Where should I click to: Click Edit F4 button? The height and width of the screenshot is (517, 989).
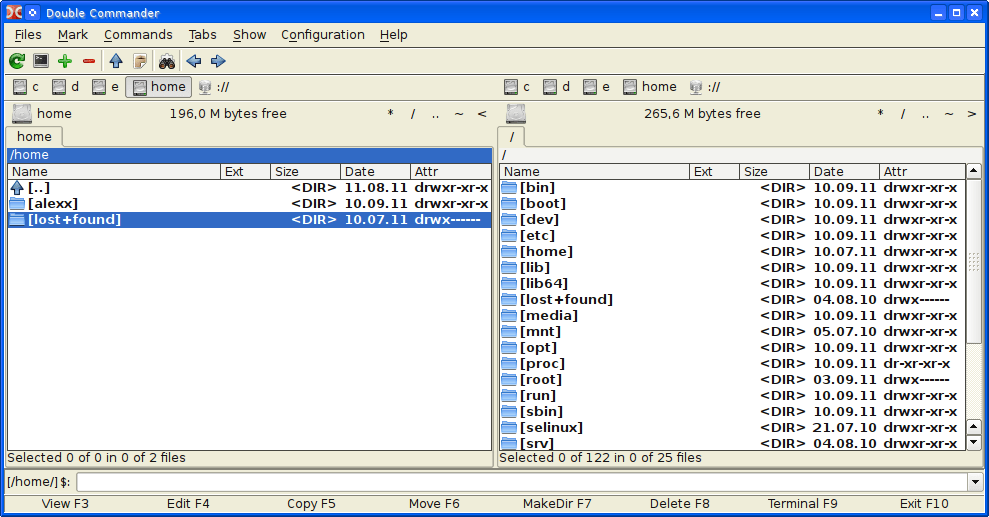pos(188,504)
